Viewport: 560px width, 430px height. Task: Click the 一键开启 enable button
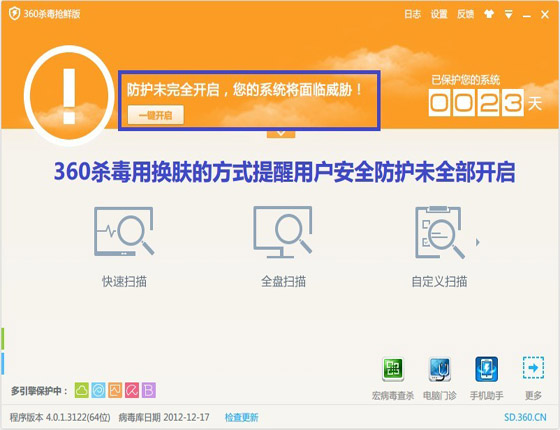point(156,115)
